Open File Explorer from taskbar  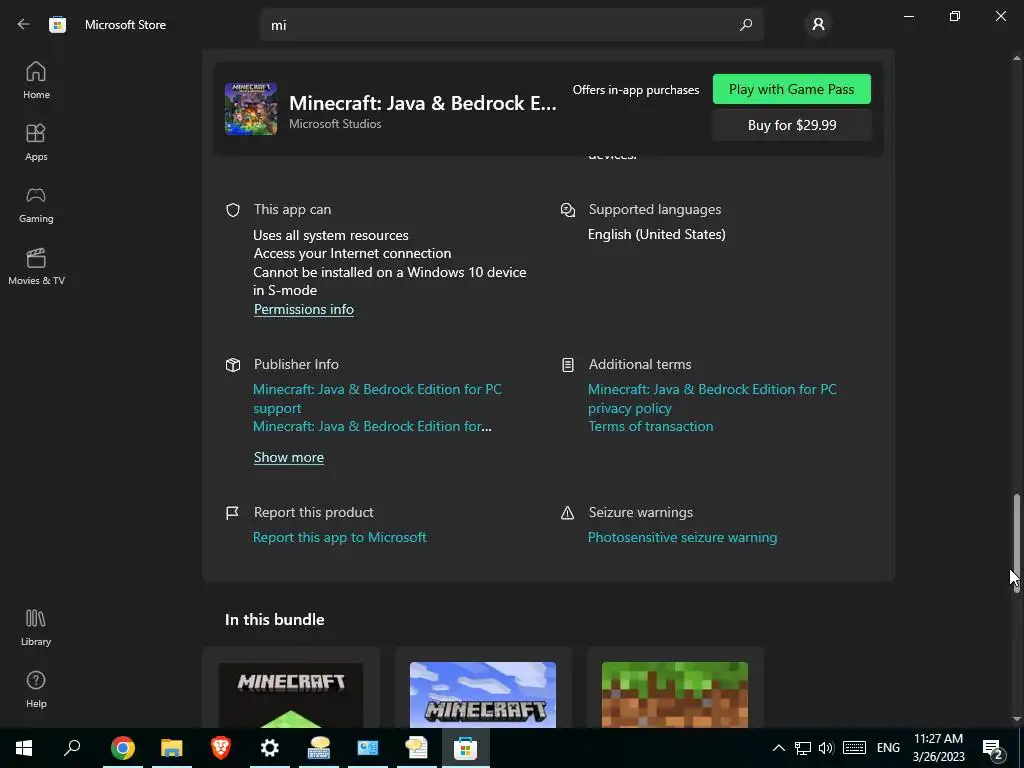(x=171, y=748)
